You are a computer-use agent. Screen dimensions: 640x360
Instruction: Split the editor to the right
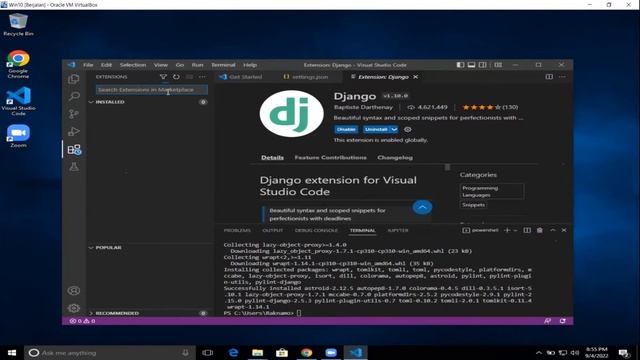coord(549,77)
